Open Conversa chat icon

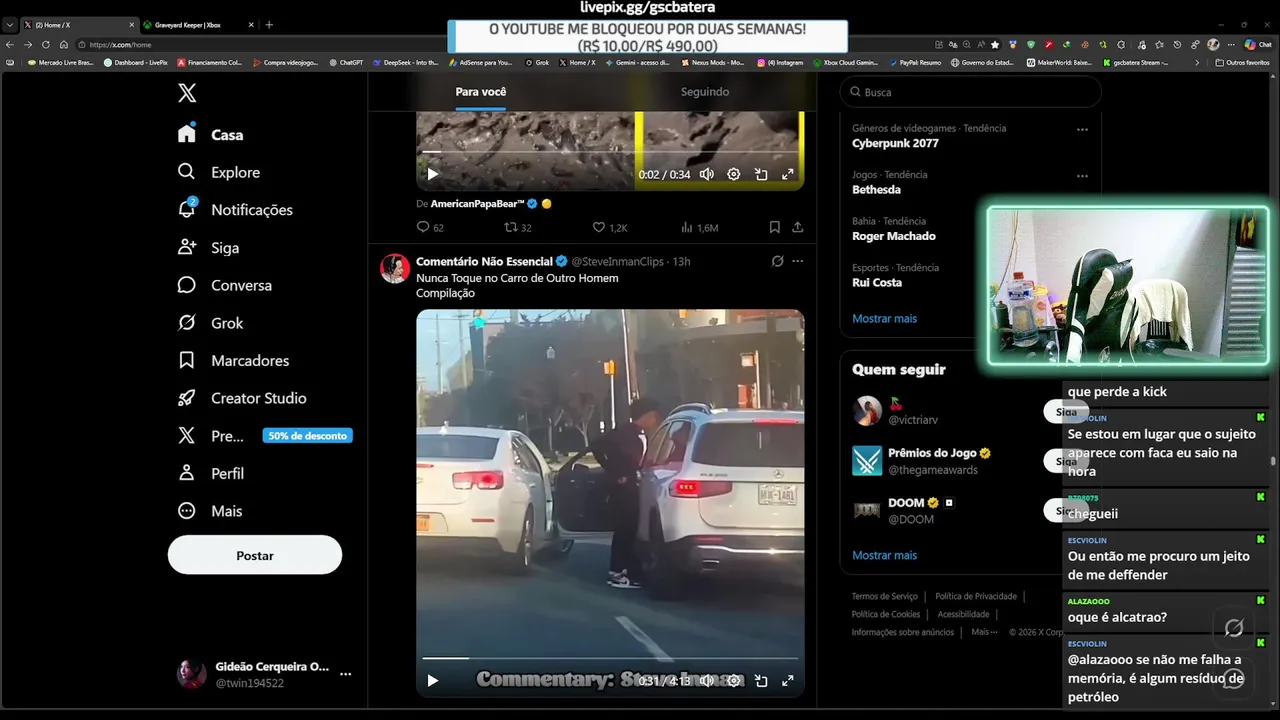[x=187, y=285]
